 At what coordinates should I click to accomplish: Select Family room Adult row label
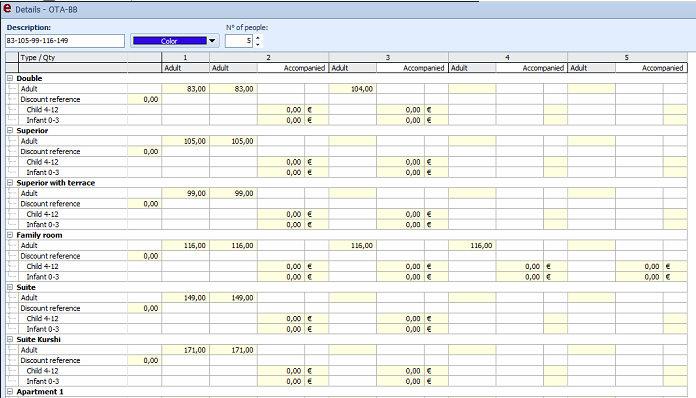[x=29, y=245]
